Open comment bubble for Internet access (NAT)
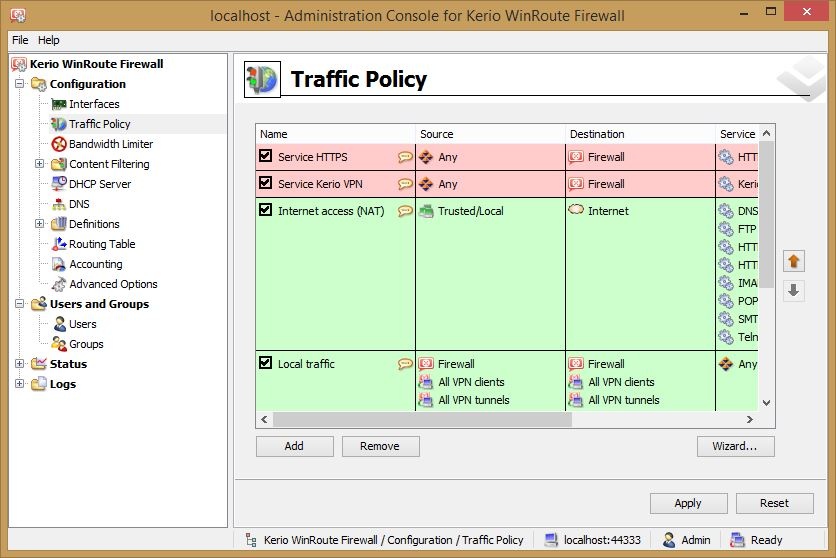This screenshot has width=836, height=558. click(x=405, y=211)
